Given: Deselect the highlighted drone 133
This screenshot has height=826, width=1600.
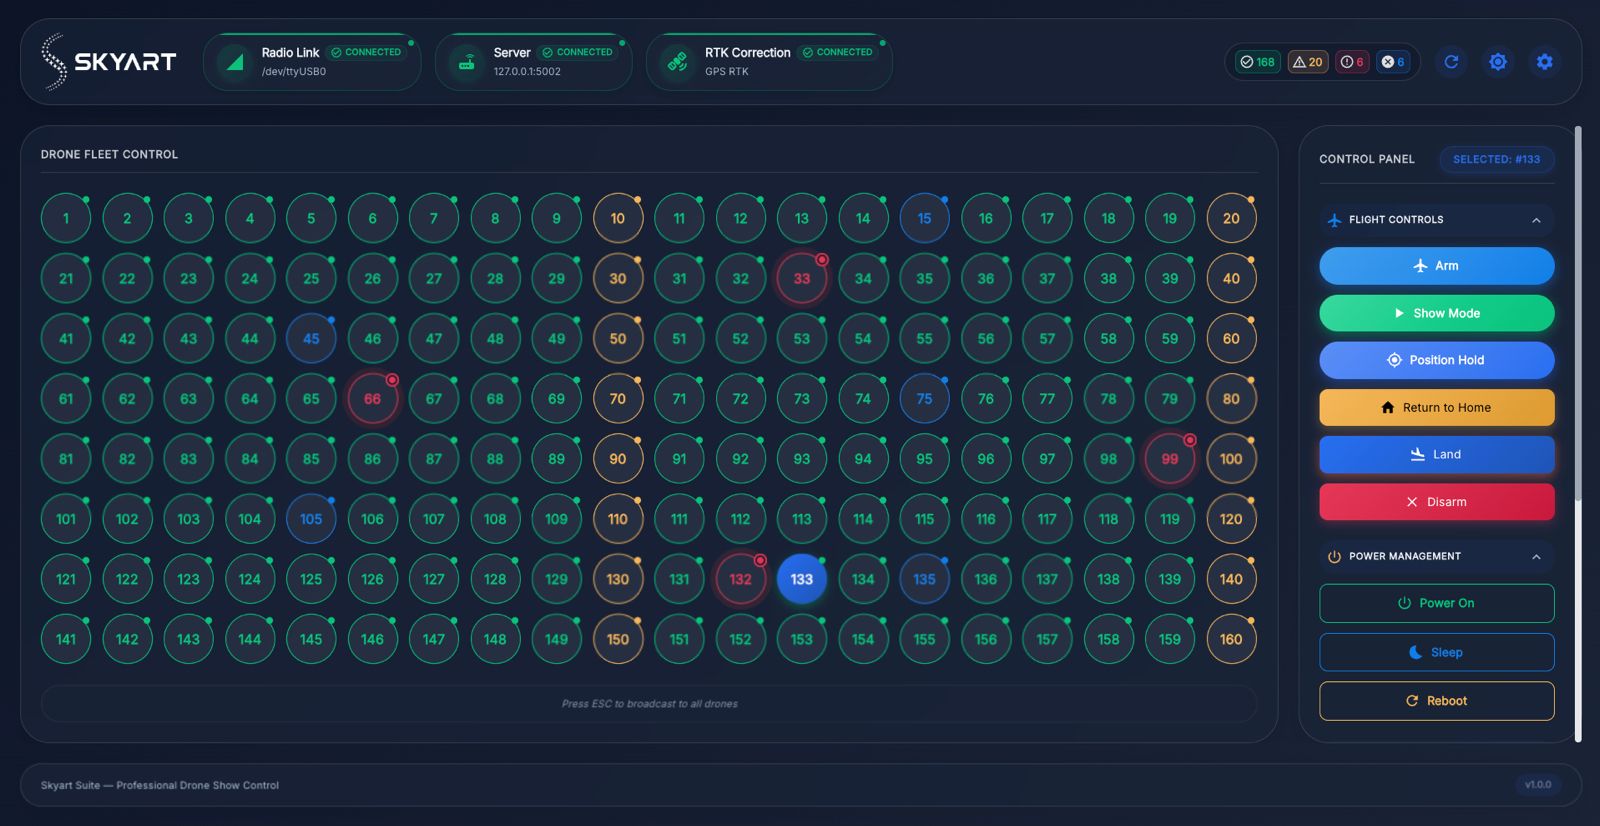Looking at the screenshot, I should click(x=802, y=578).
